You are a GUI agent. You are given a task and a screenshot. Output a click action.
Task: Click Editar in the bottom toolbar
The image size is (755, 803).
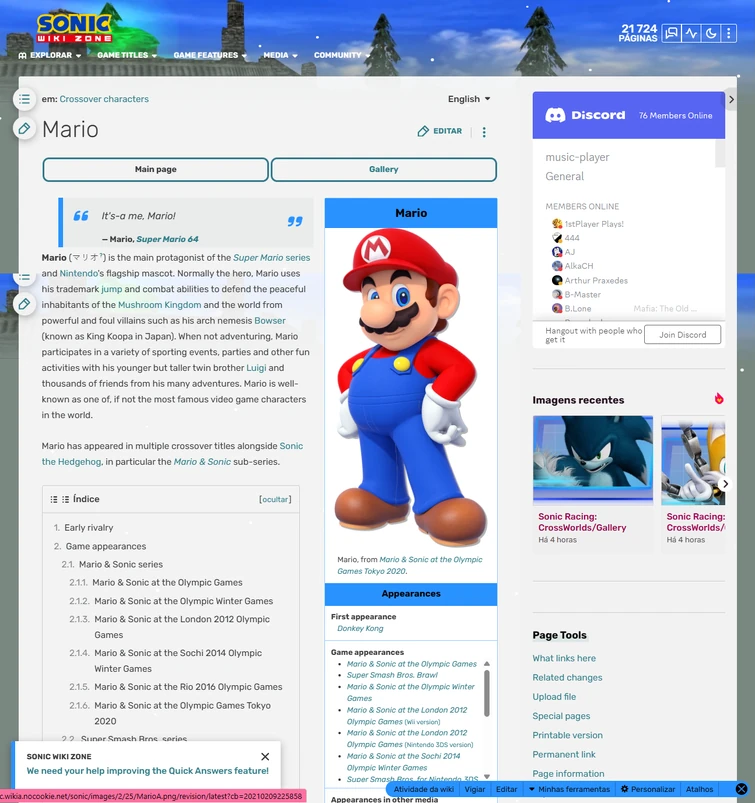click(x=507, y=789)
